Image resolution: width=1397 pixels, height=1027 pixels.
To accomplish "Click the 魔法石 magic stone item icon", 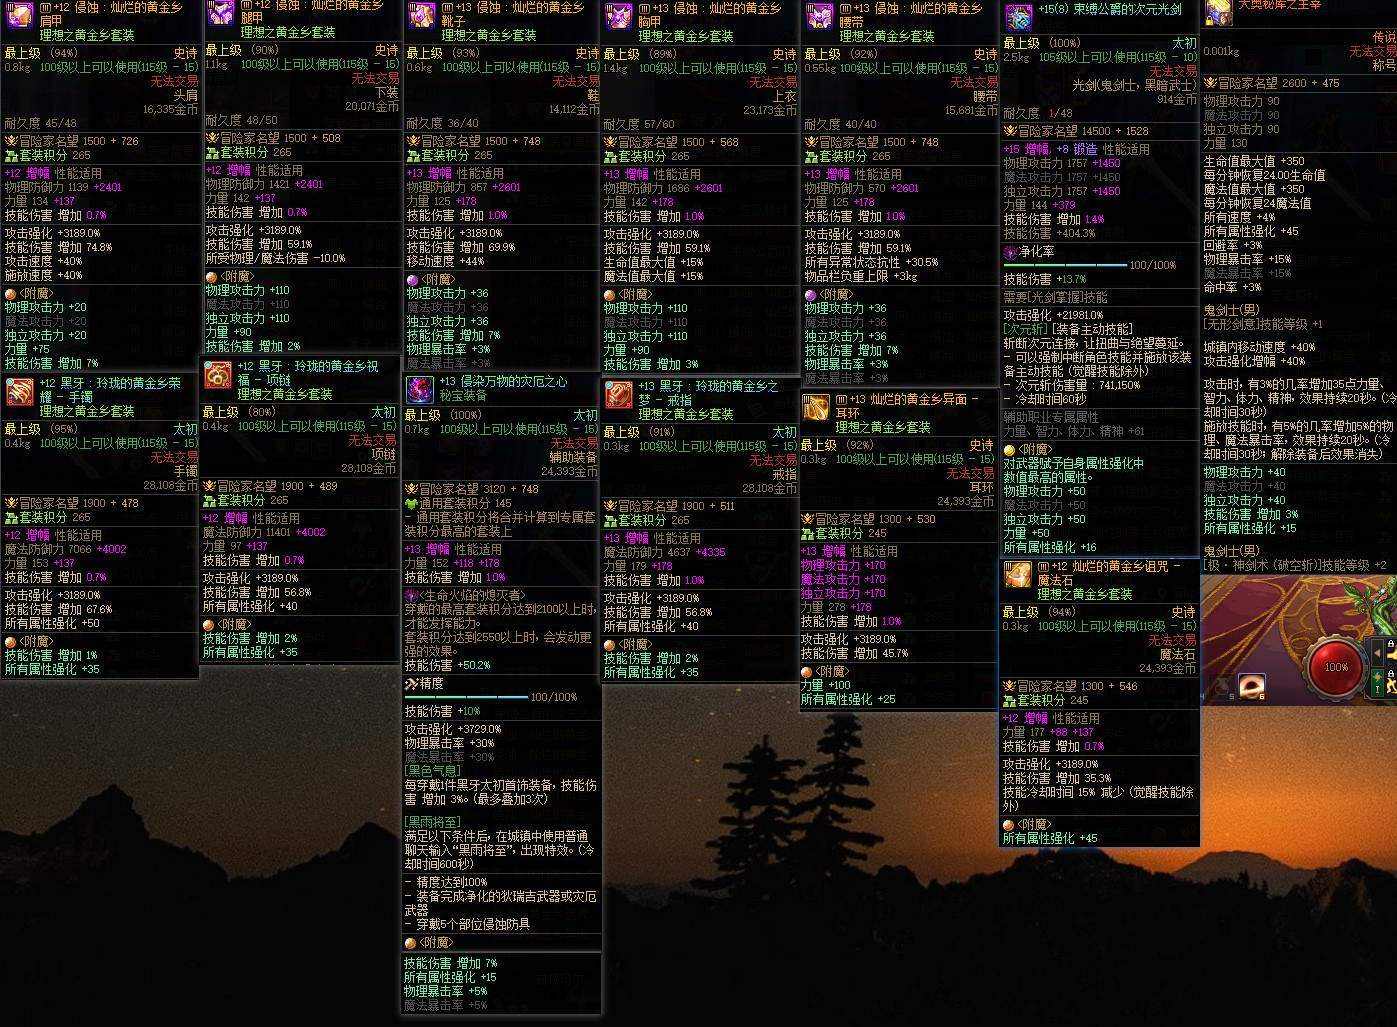I will 1018,575.
